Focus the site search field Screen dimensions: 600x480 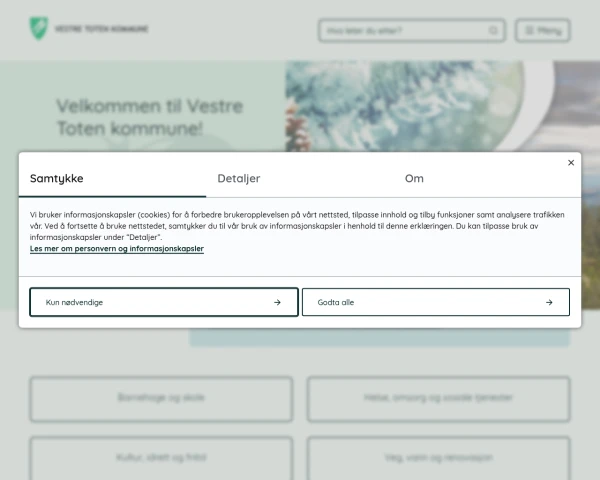tap(412, 30)
